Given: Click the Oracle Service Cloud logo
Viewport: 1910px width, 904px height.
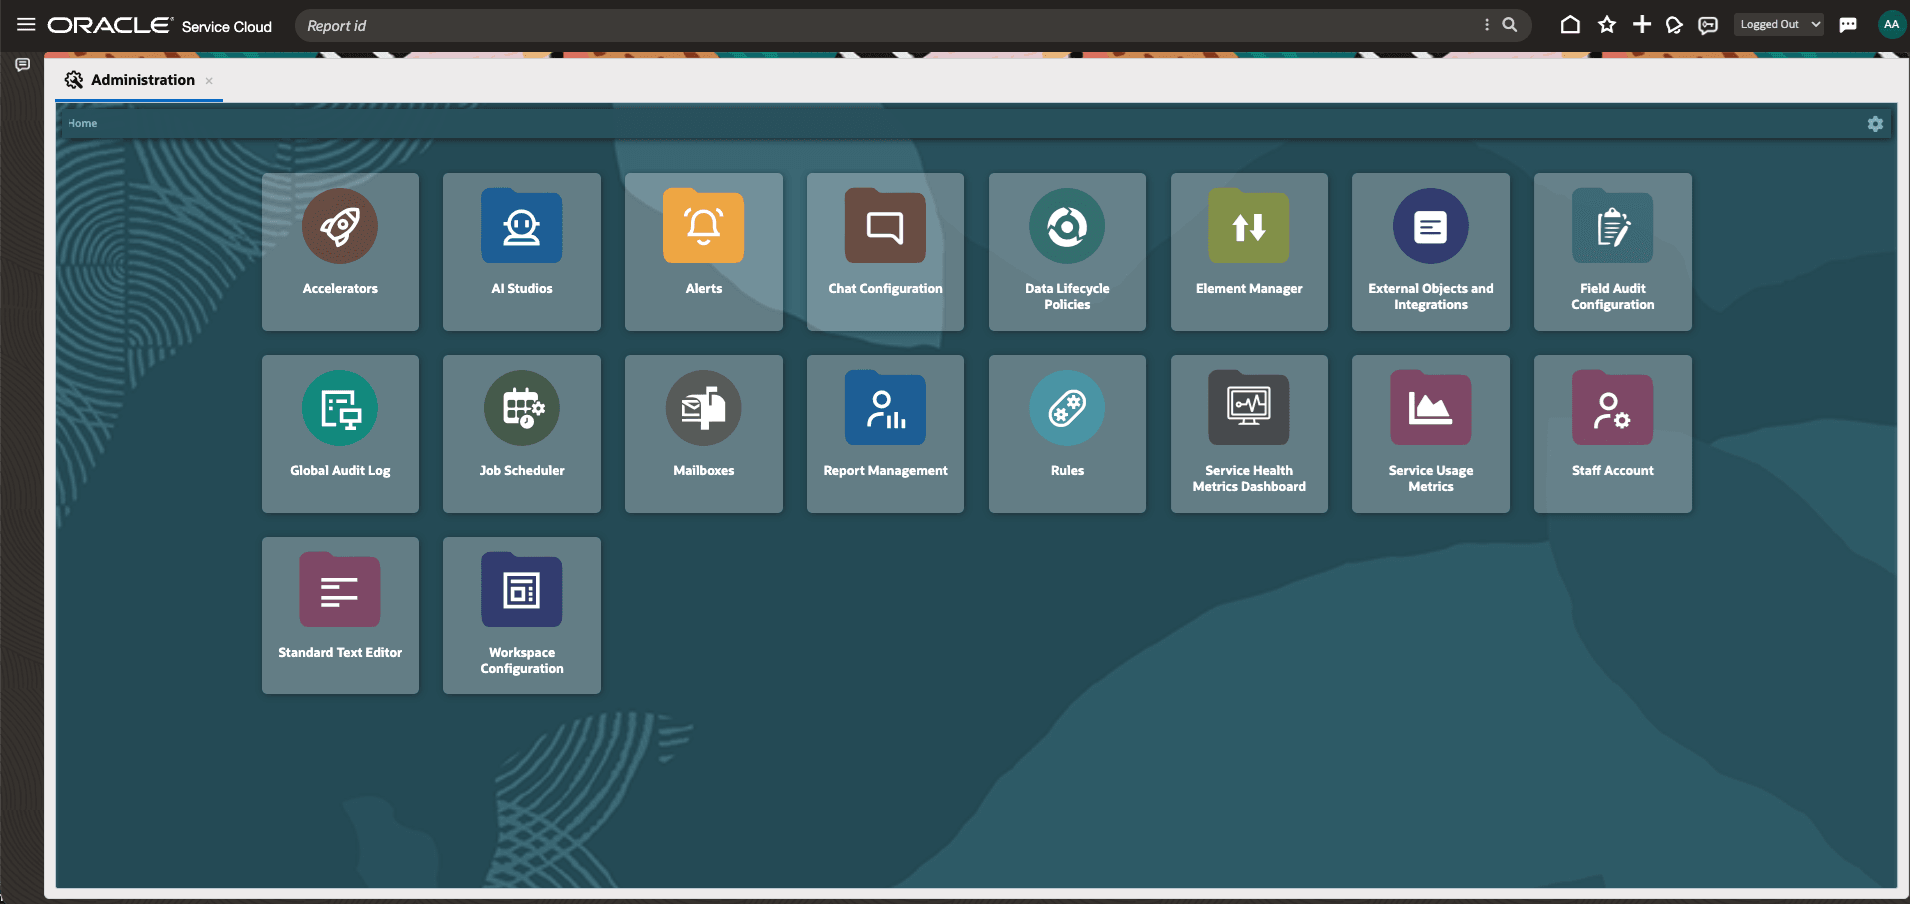Looking at the screenshot, I should pyautogui.click(x=160, y=26).
